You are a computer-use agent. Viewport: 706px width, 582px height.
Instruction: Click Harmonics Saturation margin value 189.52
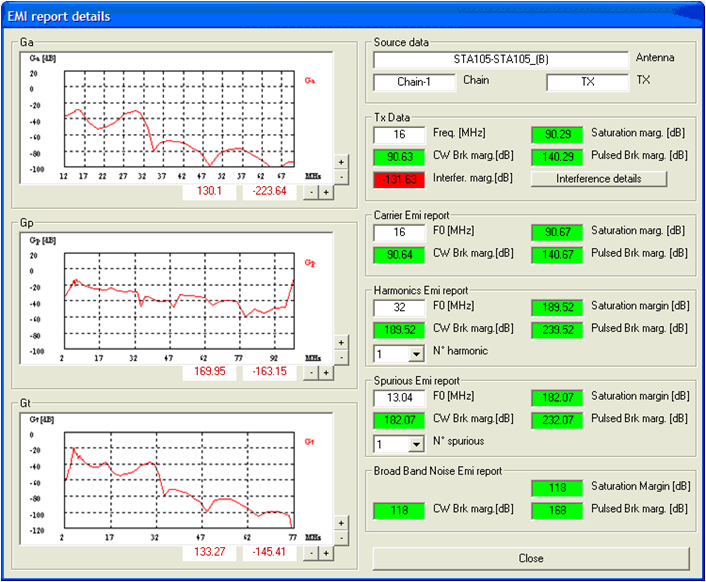pos(557,307)
